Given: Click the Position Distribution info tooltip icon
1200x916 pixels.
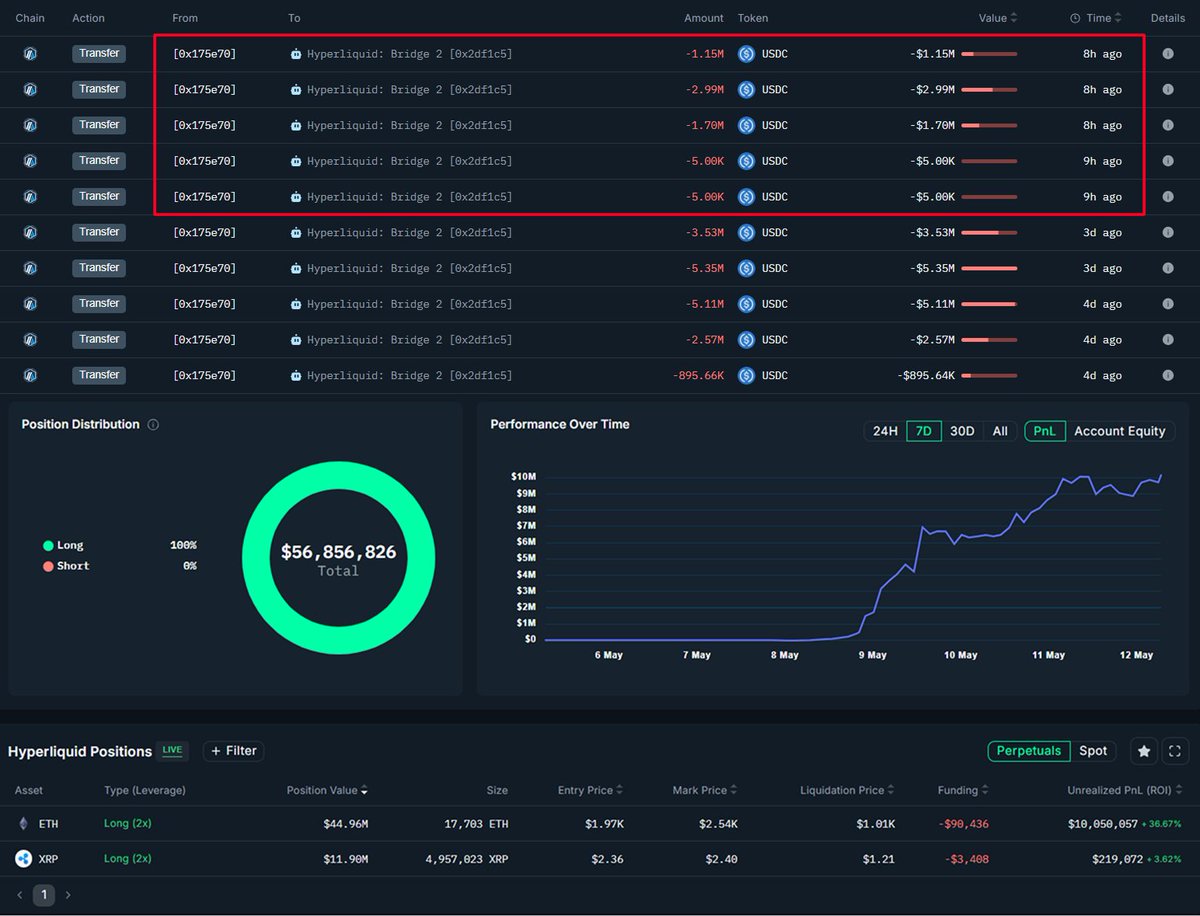Looking at the screenshot, I should click(152, 424).
